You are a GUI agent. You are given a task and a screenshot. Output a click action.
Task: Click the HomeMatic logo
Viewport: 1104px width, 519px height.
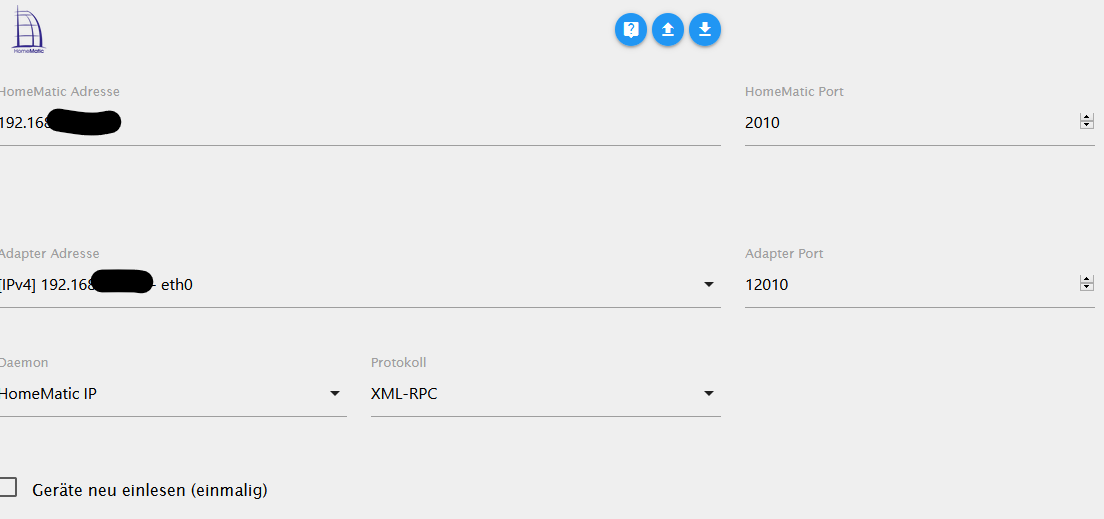tap(28, 29)
